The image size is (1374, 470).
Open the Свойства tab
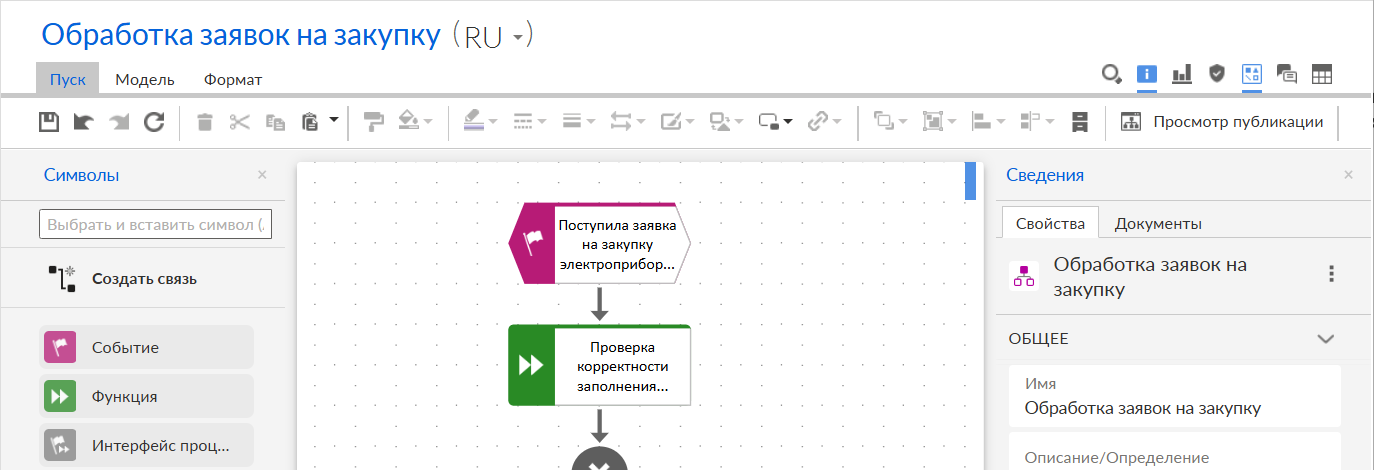1050,223
